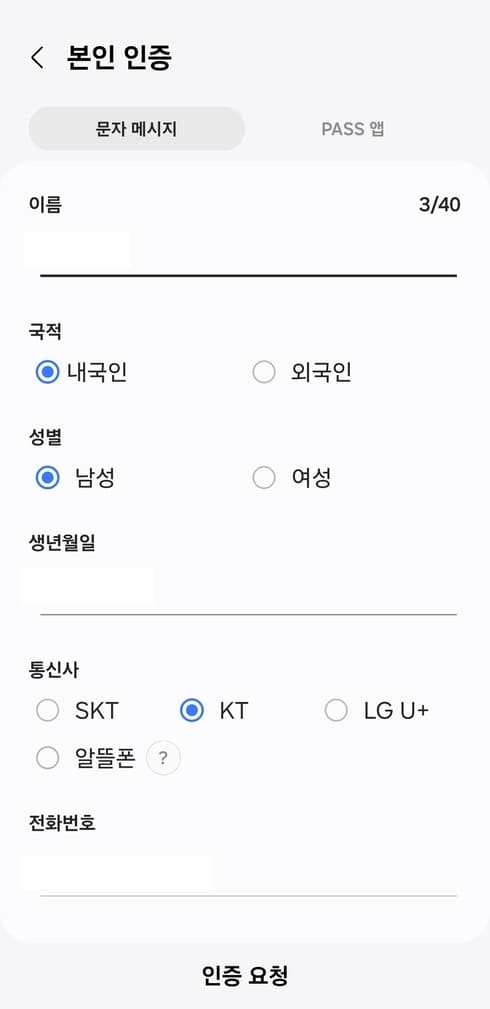The width and height of the screenshot is (490, 1009).
Task: Choose the 외국인 nationality option
Action: [x=302, y=372]
